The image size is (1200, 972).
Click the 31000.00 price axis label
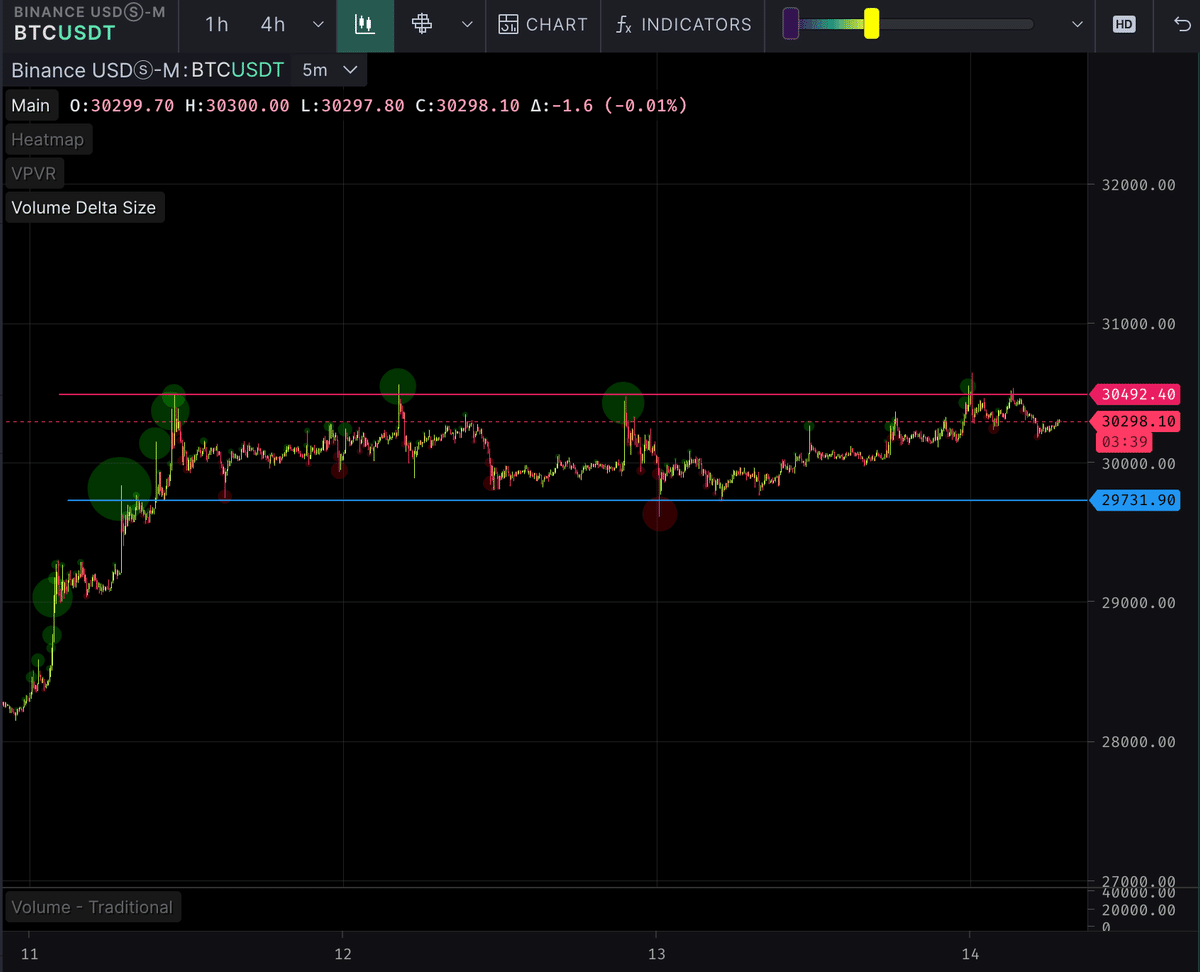click(1138, 324)
